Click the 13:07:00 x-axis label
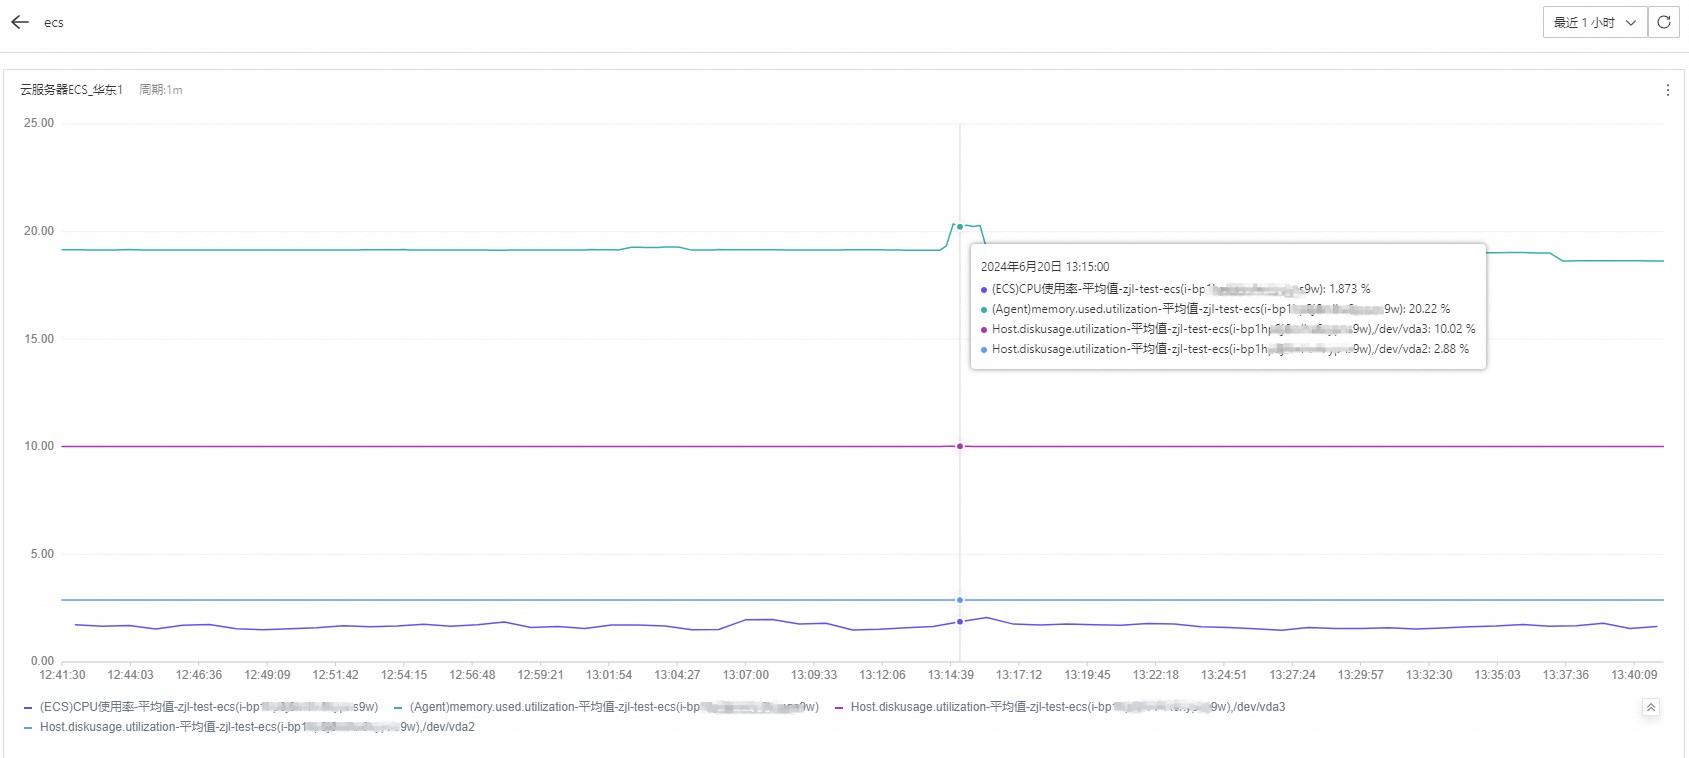 pyautogui.click(x=746, y=675)
